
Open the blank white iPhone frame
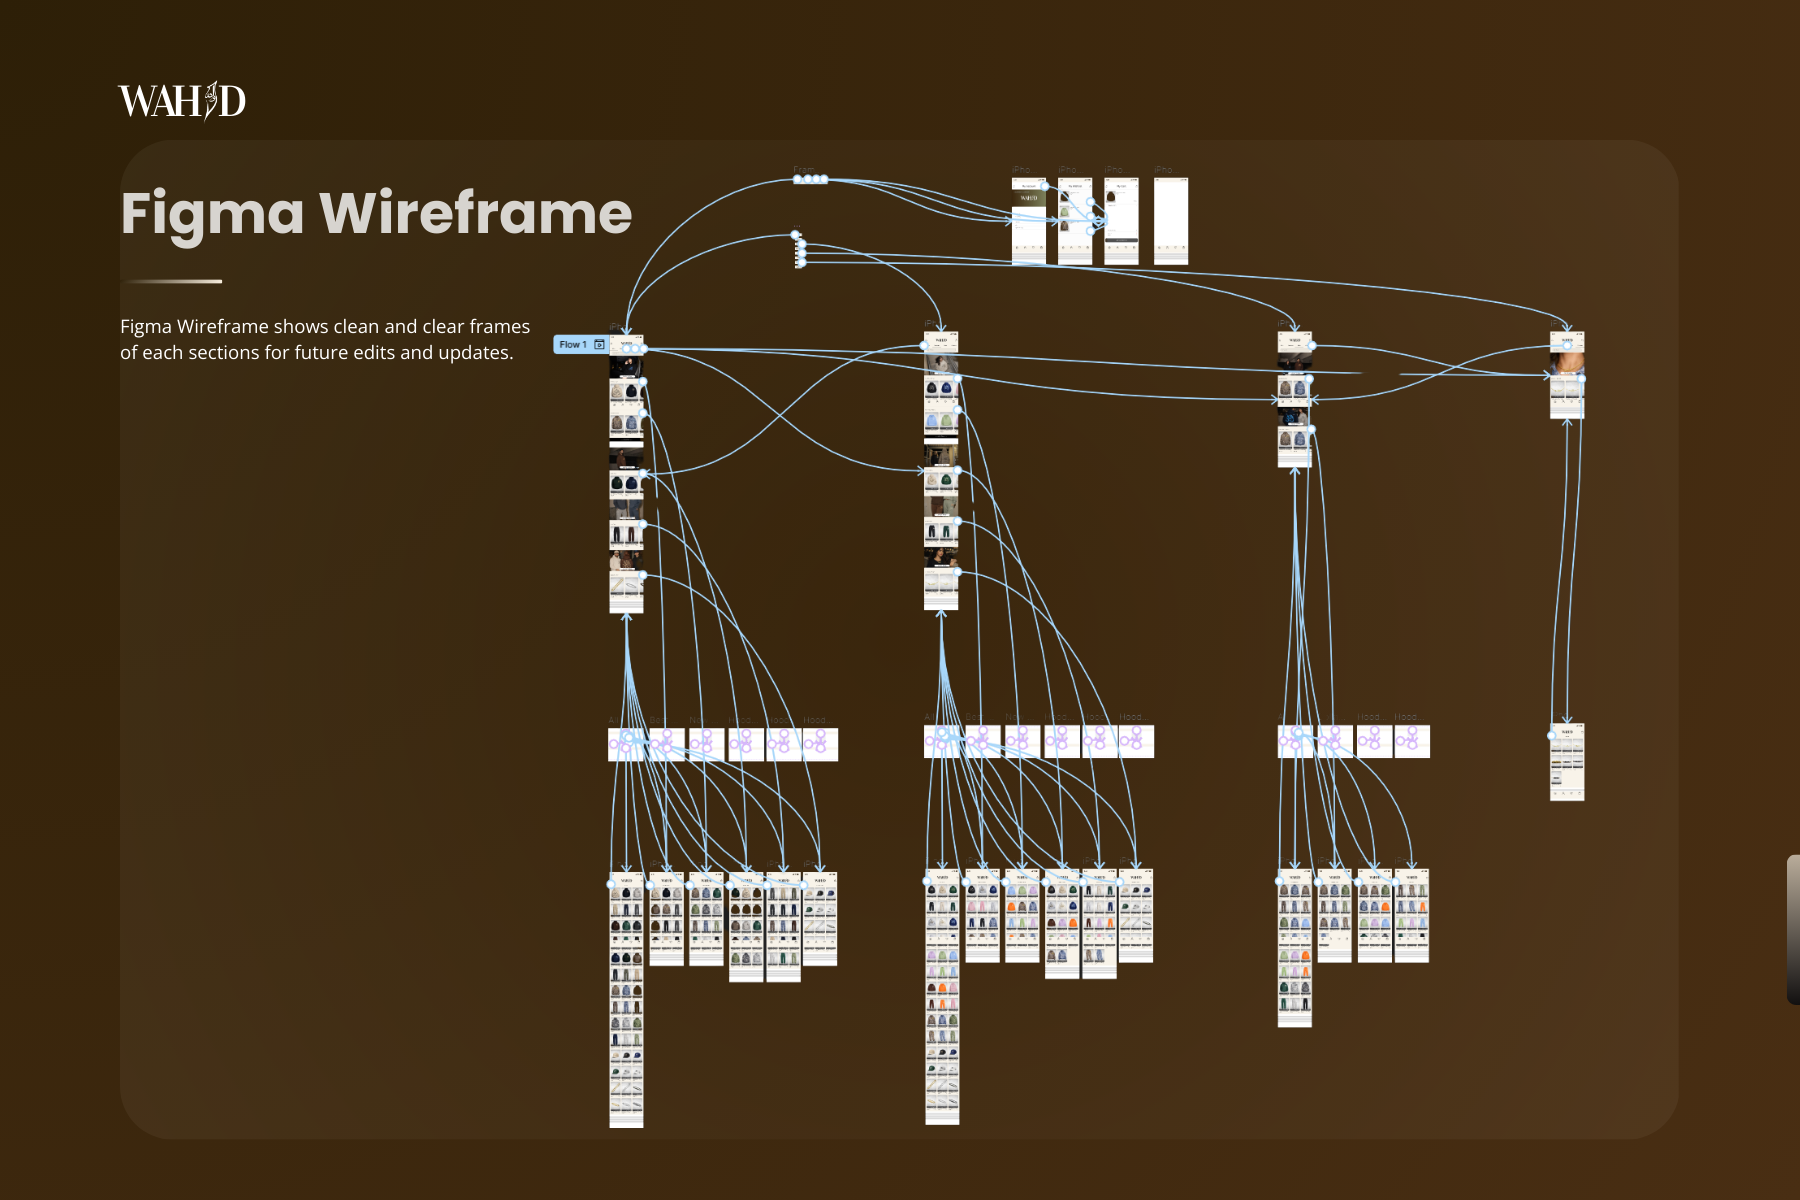click(x=1171, y=221)
